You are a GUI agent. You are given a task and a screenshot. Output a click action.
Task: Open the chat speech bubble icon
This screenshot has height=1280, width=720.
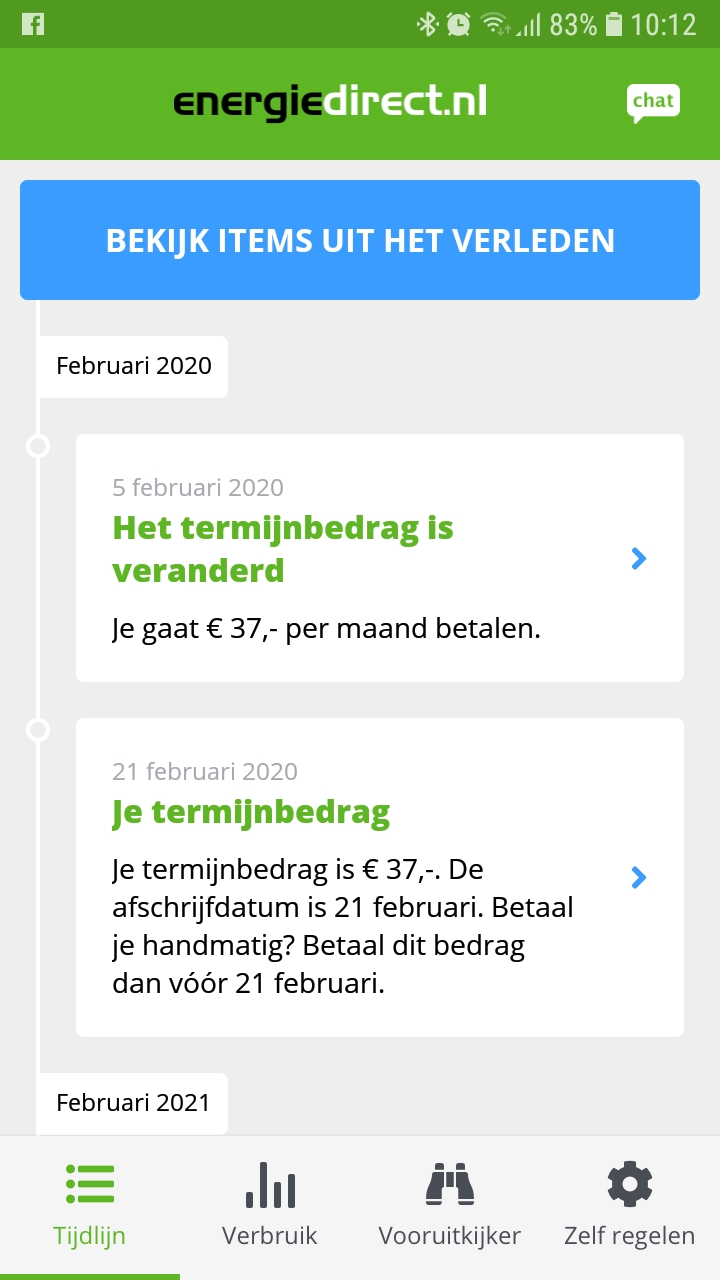click(653, 103)
